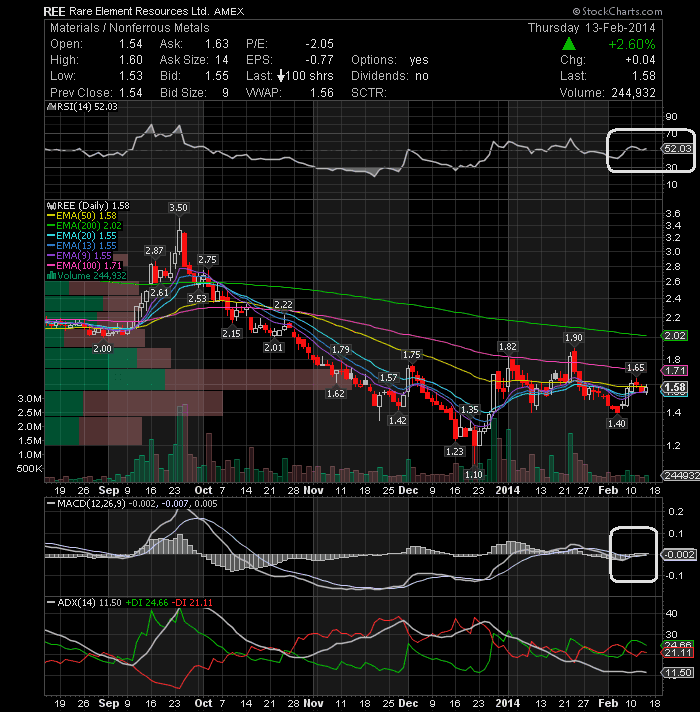Click the header Volume value 244,932

point(633,93)
